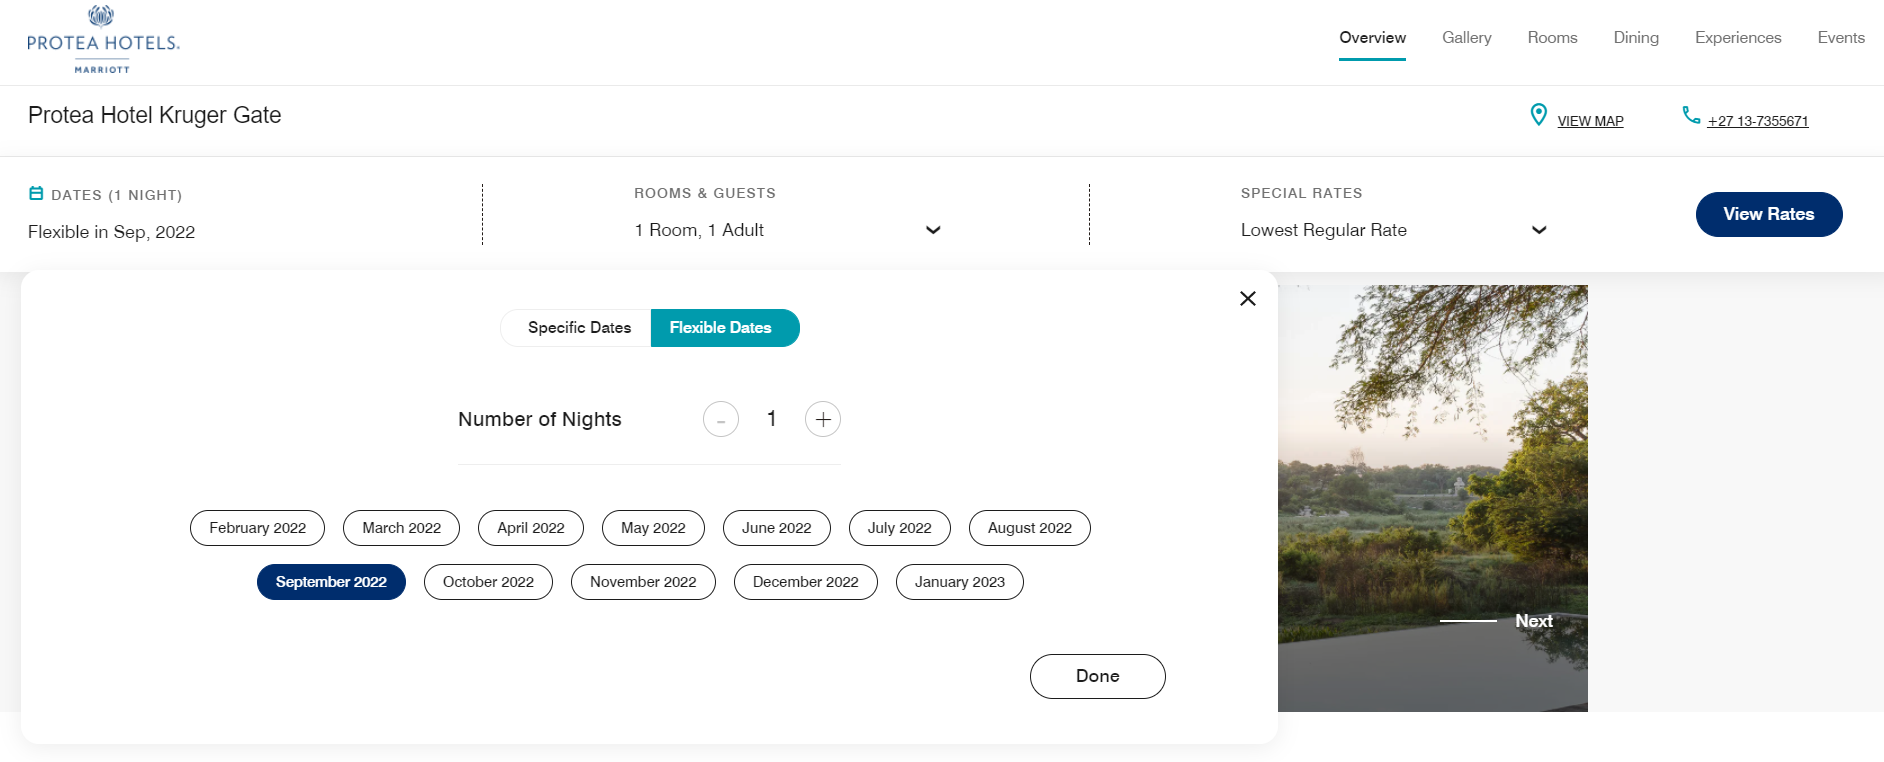Close the date picker panel
Viewport: 1884px width, 762px height.
tap(1248, 298)
